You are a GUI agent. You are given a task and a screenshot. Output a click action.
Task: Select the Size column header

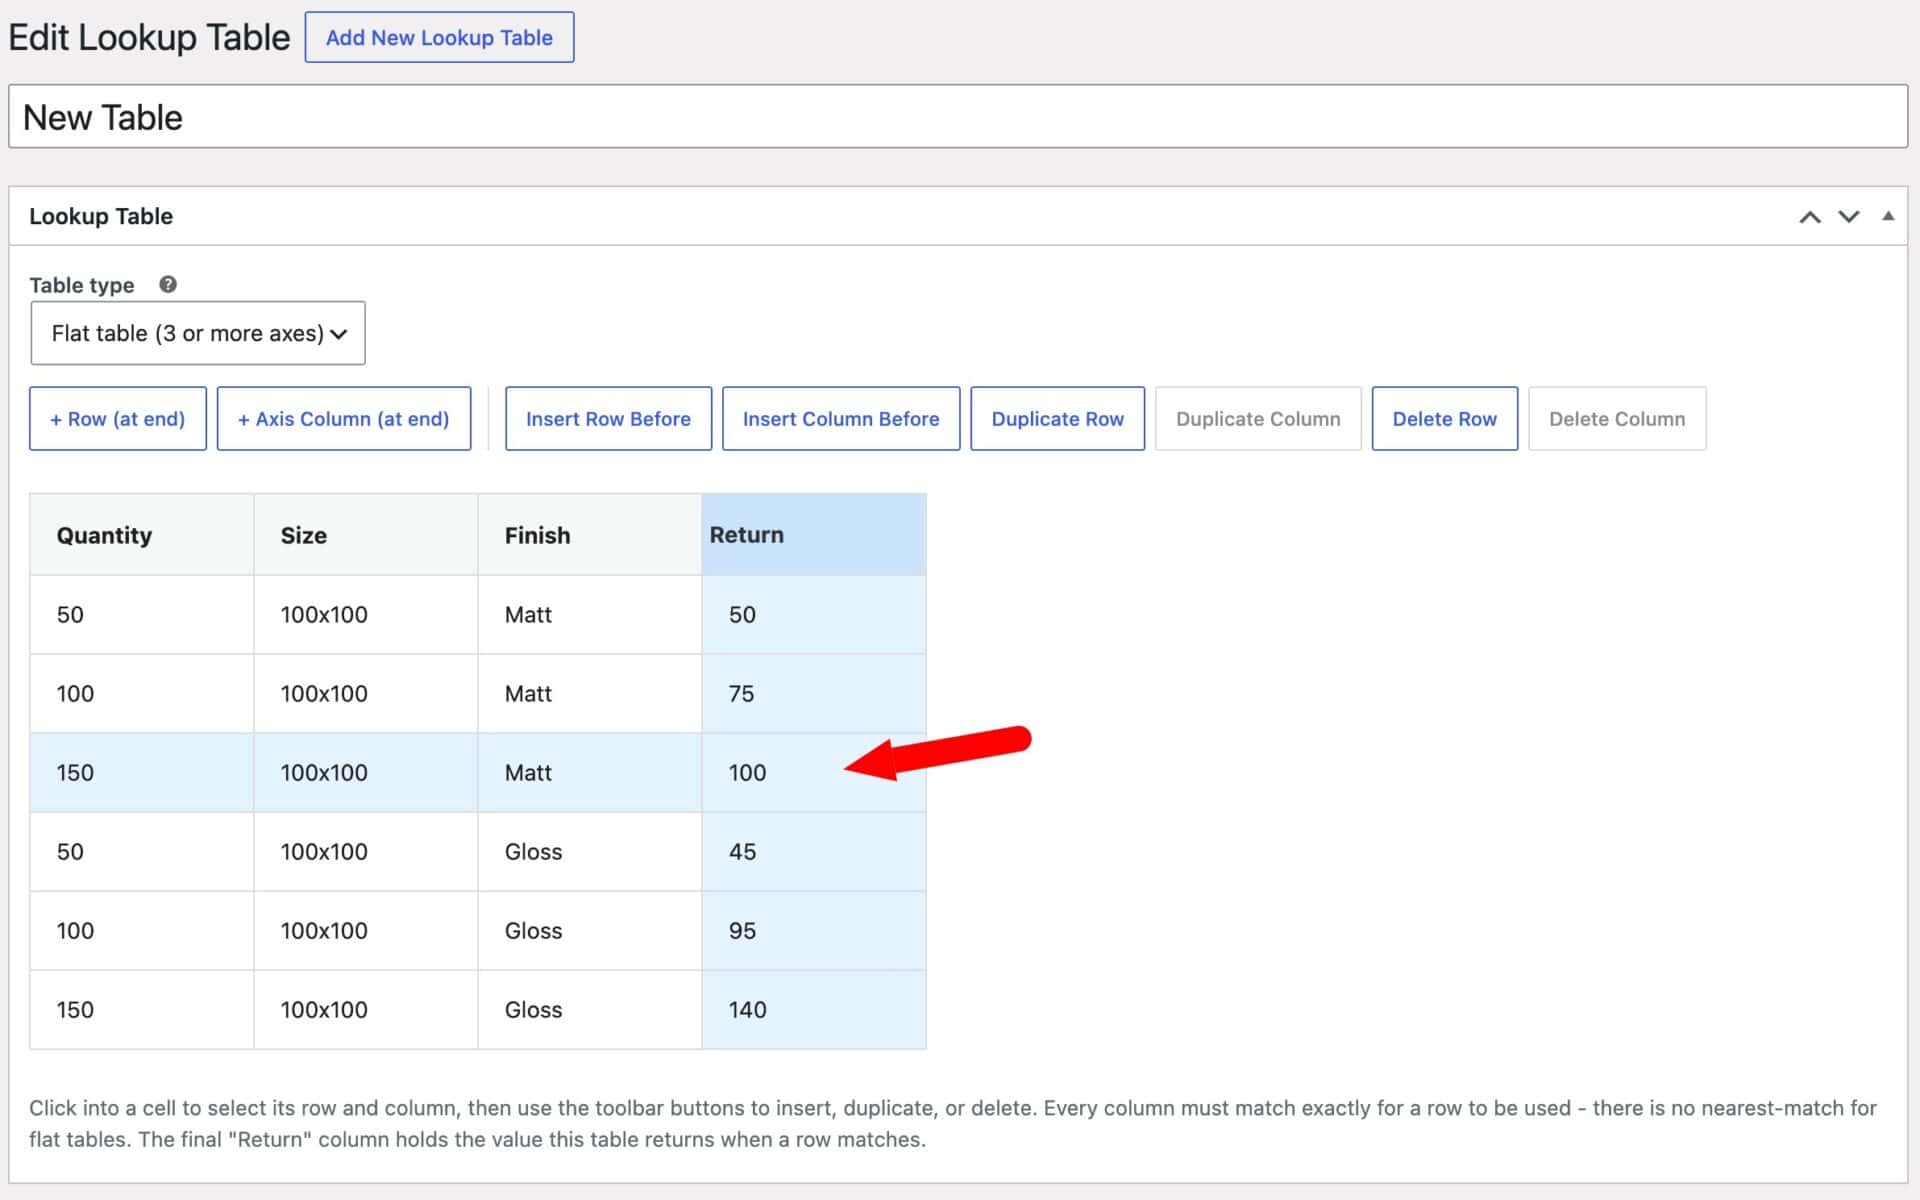[366, 535]
